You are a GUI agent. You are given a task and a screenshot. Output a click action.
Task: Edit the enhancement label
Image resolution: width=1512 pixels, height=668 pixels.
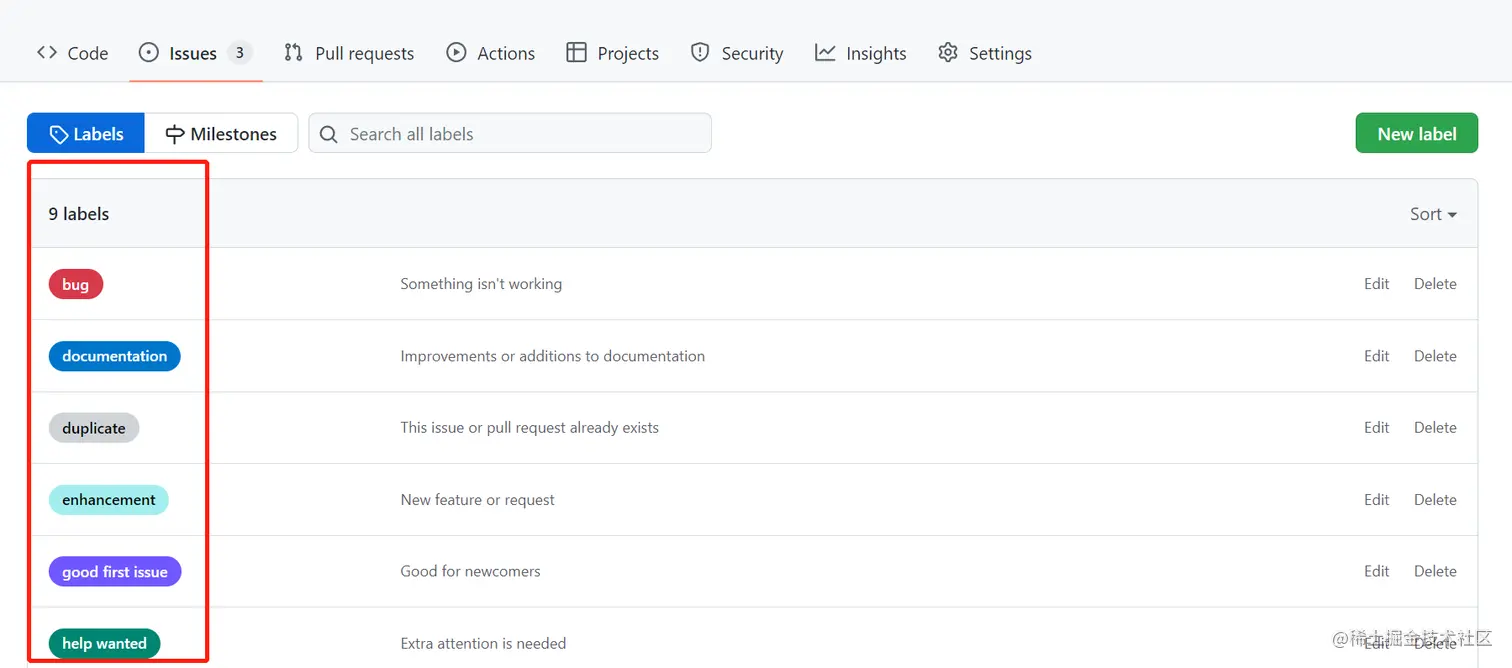(x=1376, y=500)
